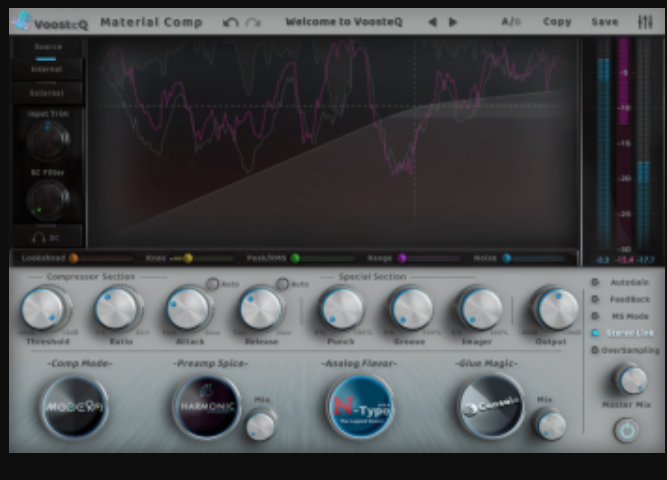This screenshot has width=667, height=480.
Task: Select the External sidechain source
Action: (x=47, y=93)
